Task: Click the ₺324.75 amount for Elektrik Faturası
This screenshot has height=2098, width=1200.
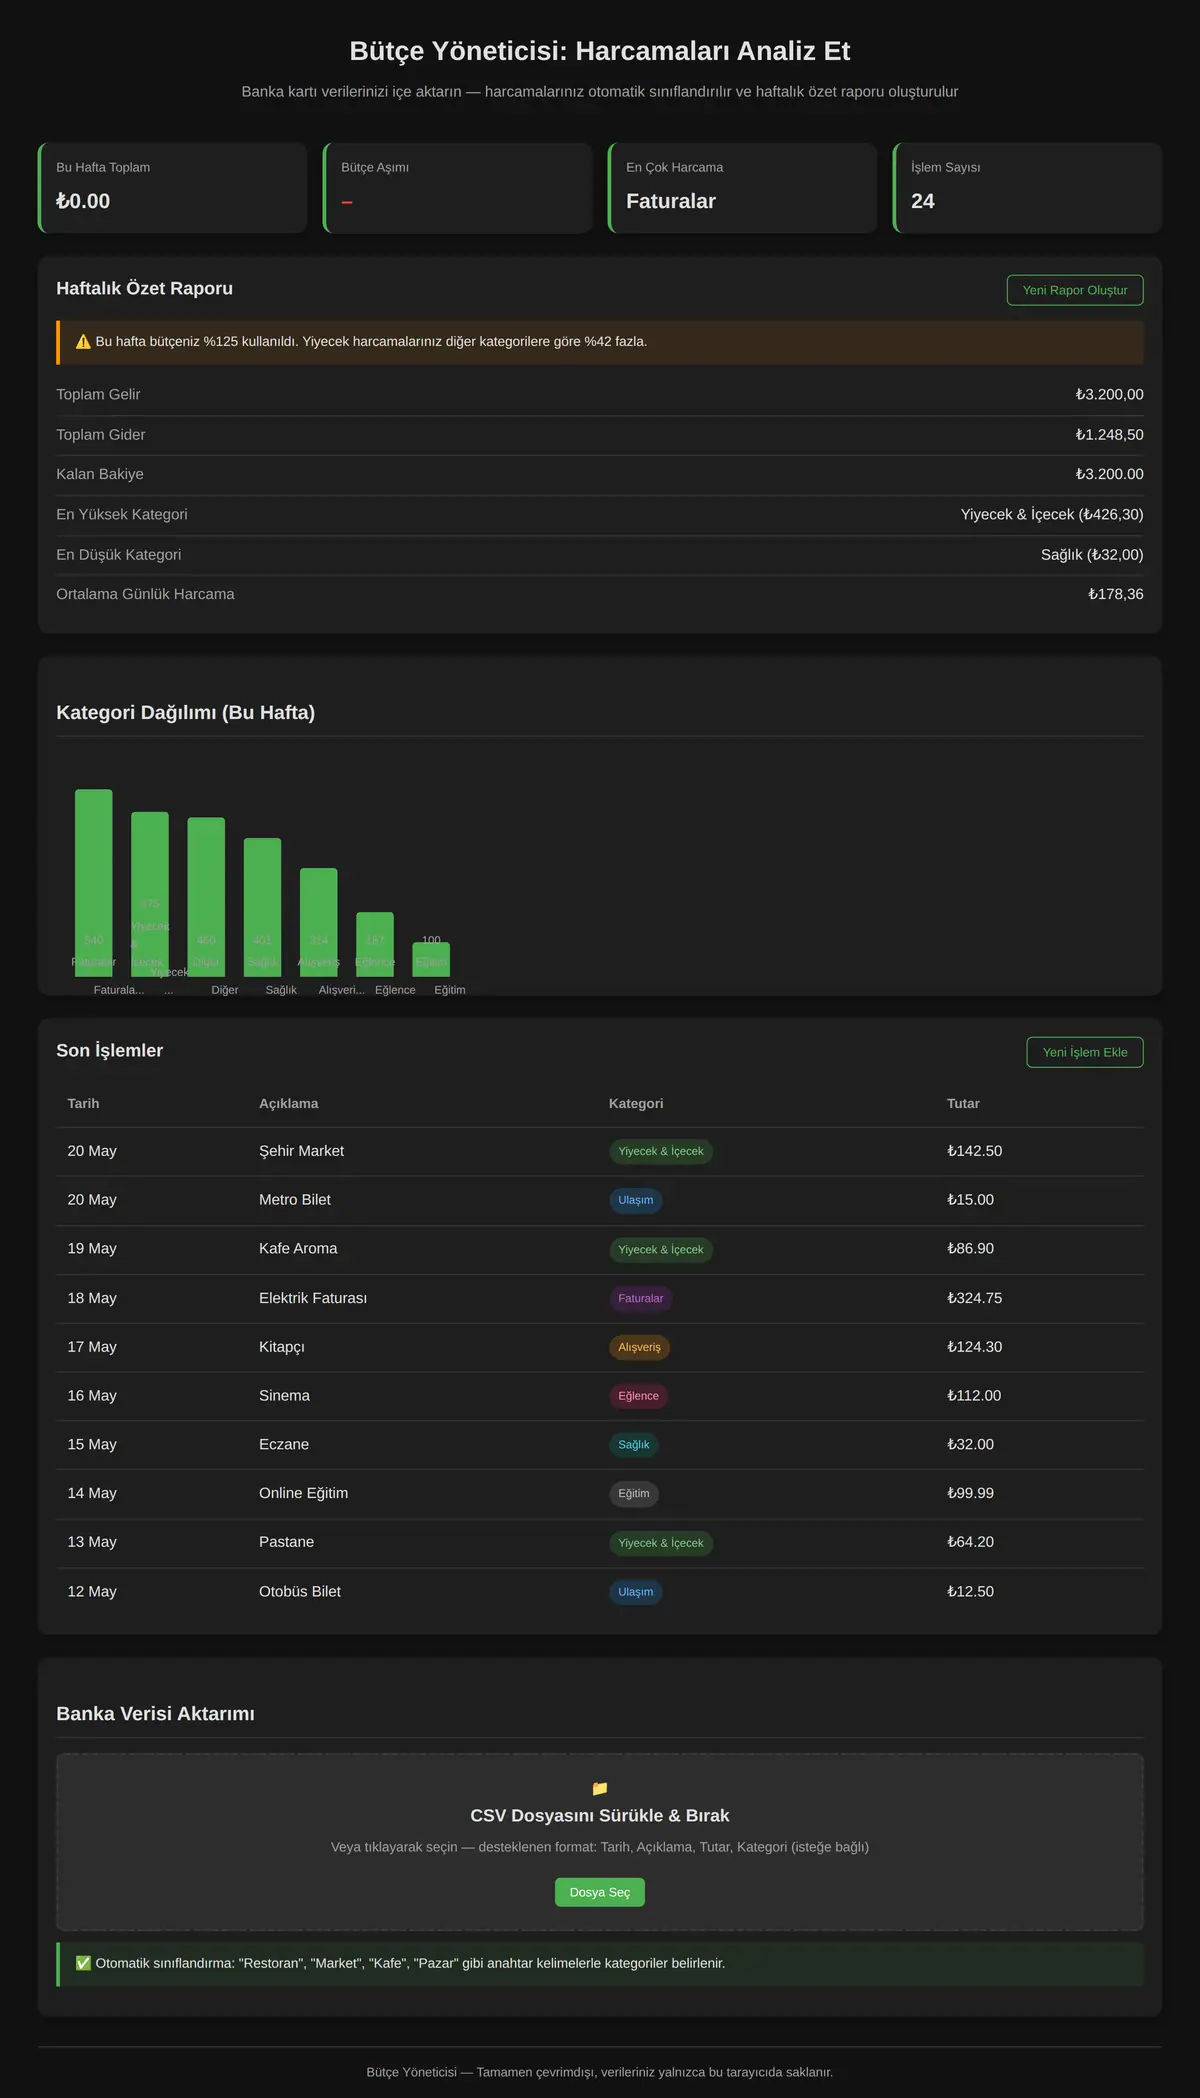Action: tap(975, 1298)
